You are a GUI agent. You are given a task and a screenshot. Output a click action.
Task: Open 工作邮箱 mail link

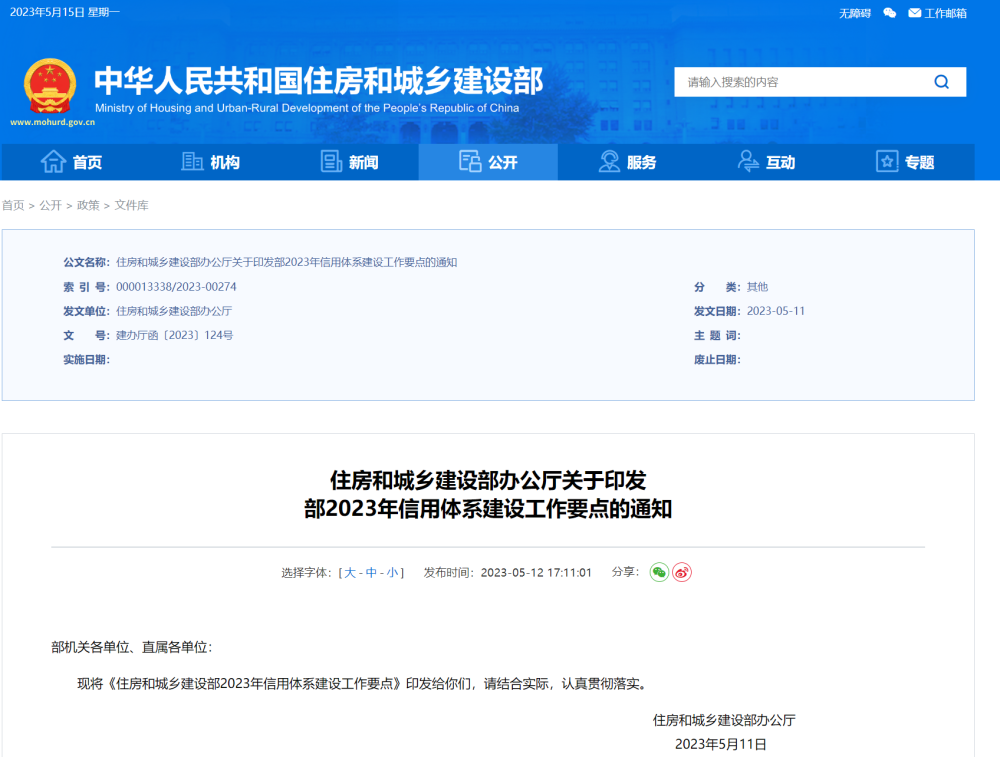[x=937, y=13]
